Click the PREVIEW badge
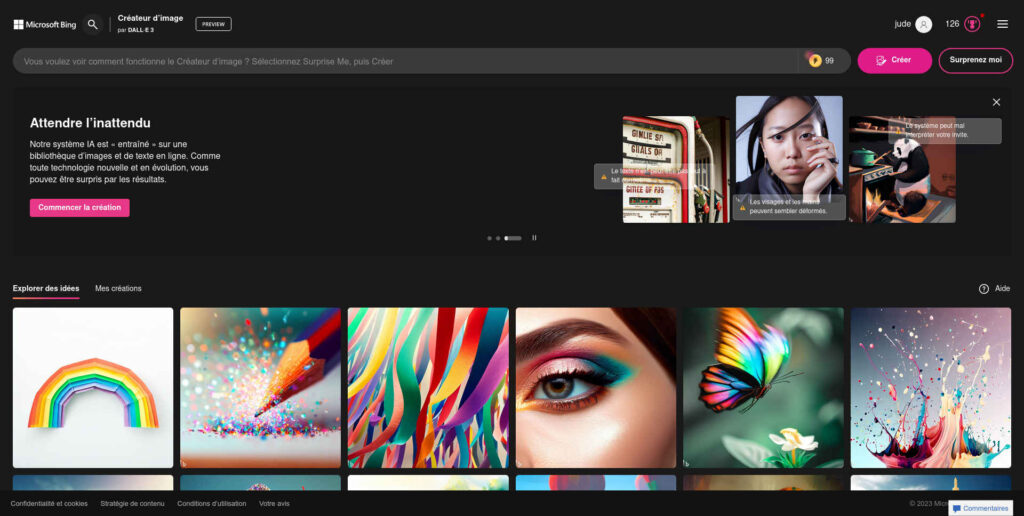1024x516 pixels. click(x=214, y=24)
